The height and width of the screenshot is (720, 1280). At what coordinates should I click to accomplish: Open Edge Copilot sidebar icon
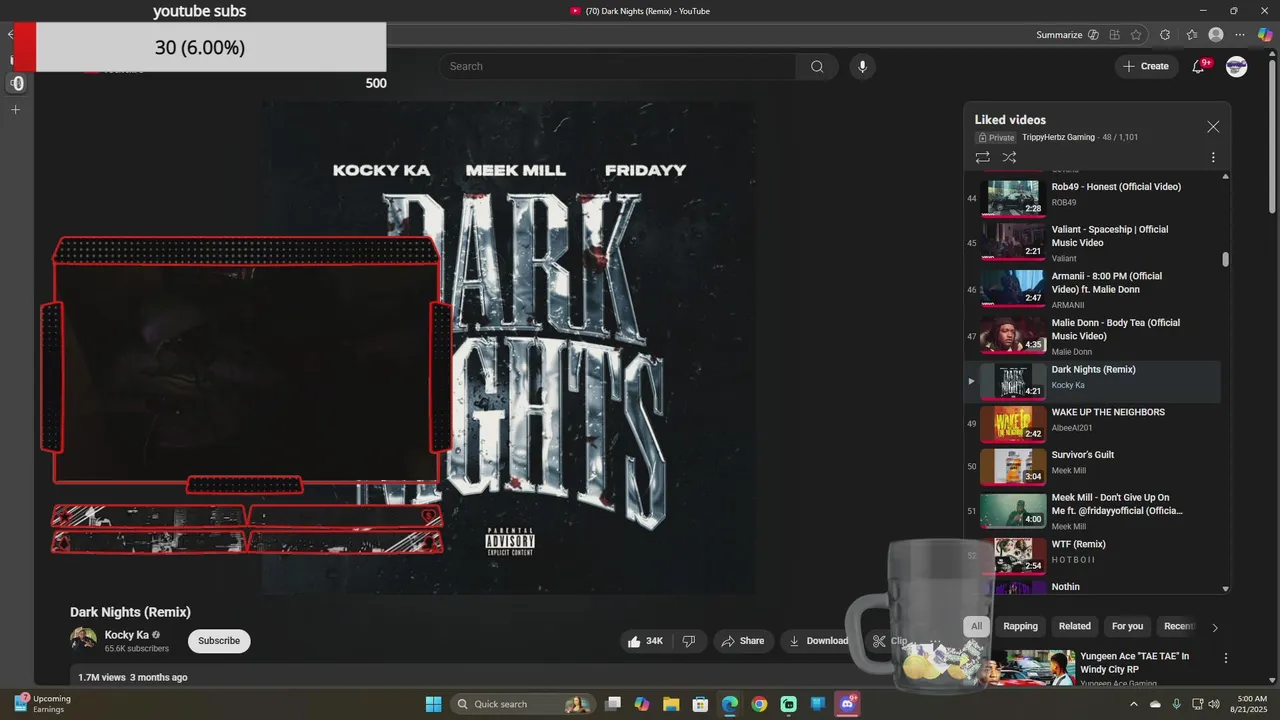tap(1265, 34)
